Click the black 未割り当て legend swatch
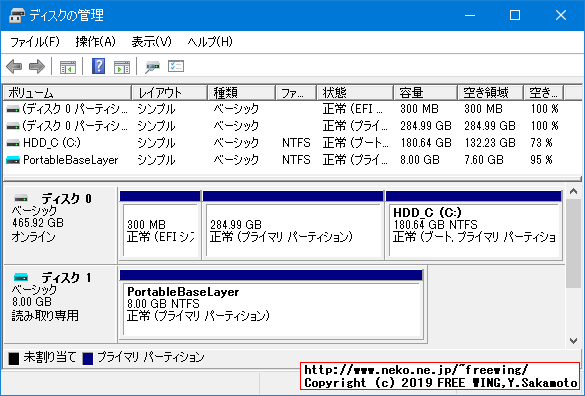 click(x=14, y=359)
